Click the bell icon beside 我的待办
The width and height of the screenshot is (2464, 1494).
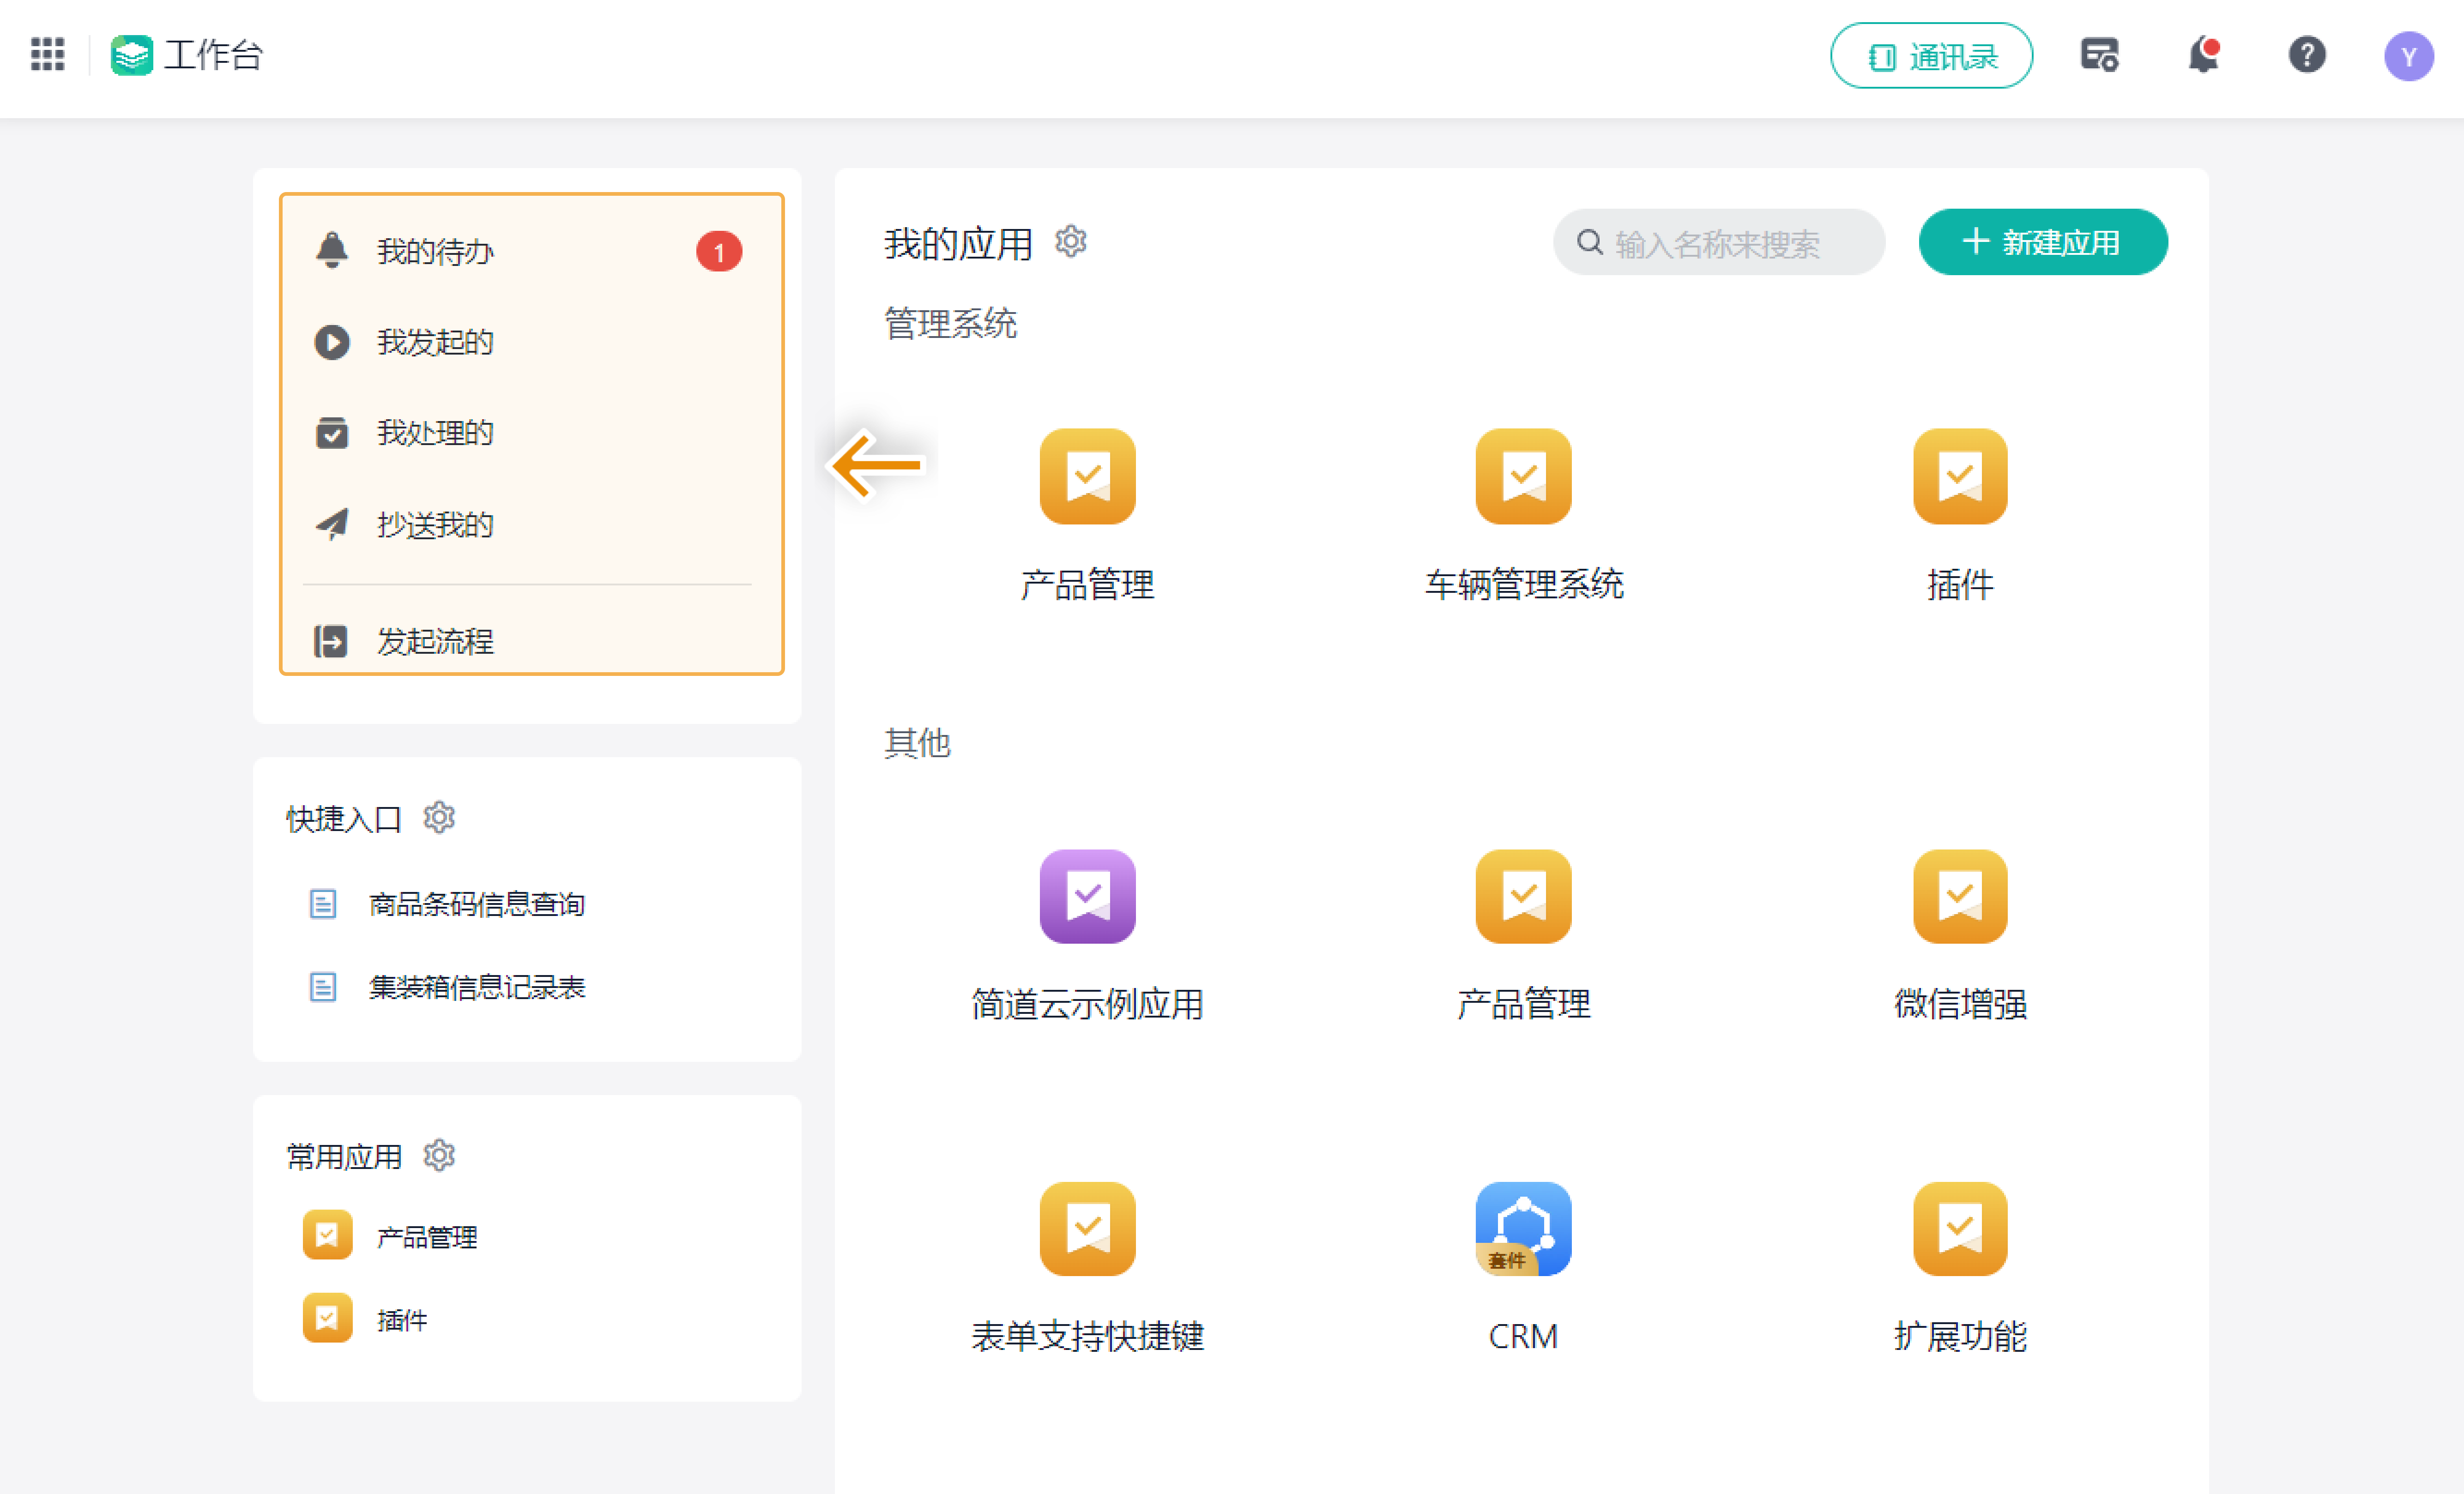tap(332, 250)
